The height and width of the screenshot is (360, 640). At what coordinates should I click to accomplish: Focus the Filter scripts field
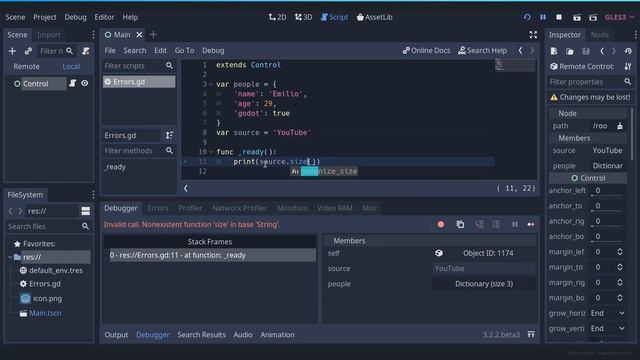pos(139,66)
